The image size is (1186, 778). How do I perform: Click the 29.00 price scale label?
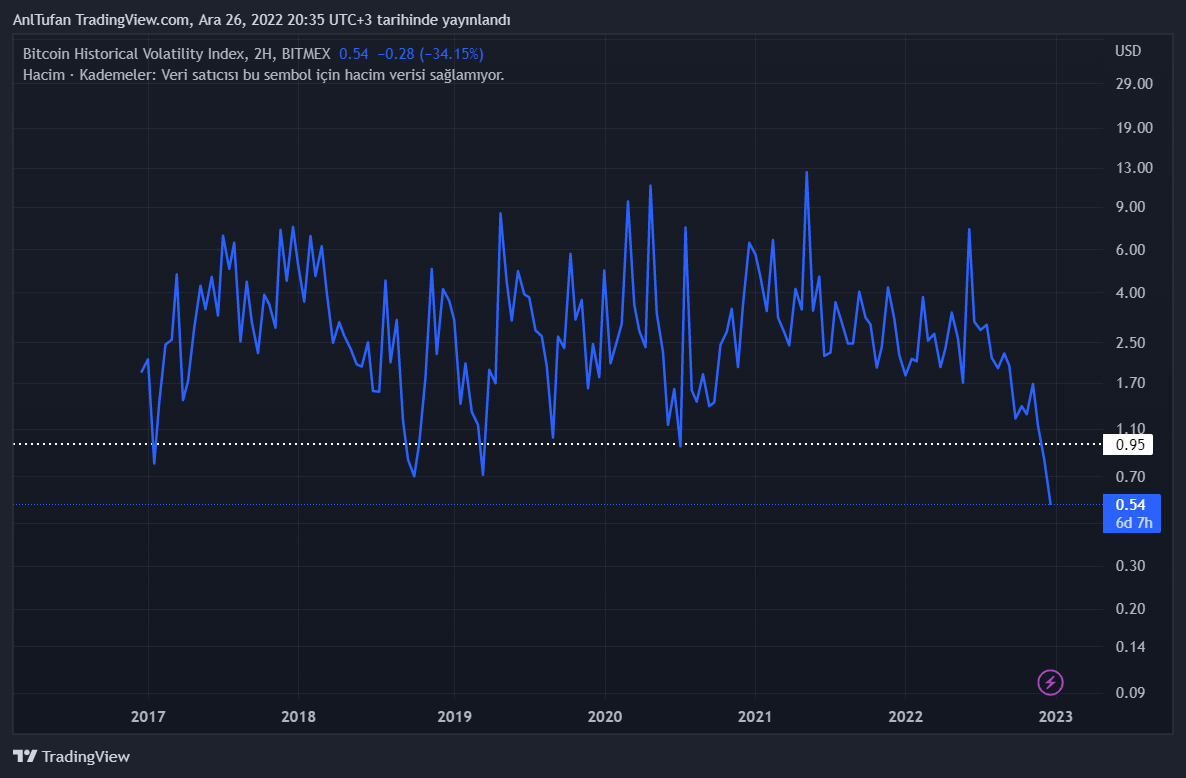(1134, 84)
